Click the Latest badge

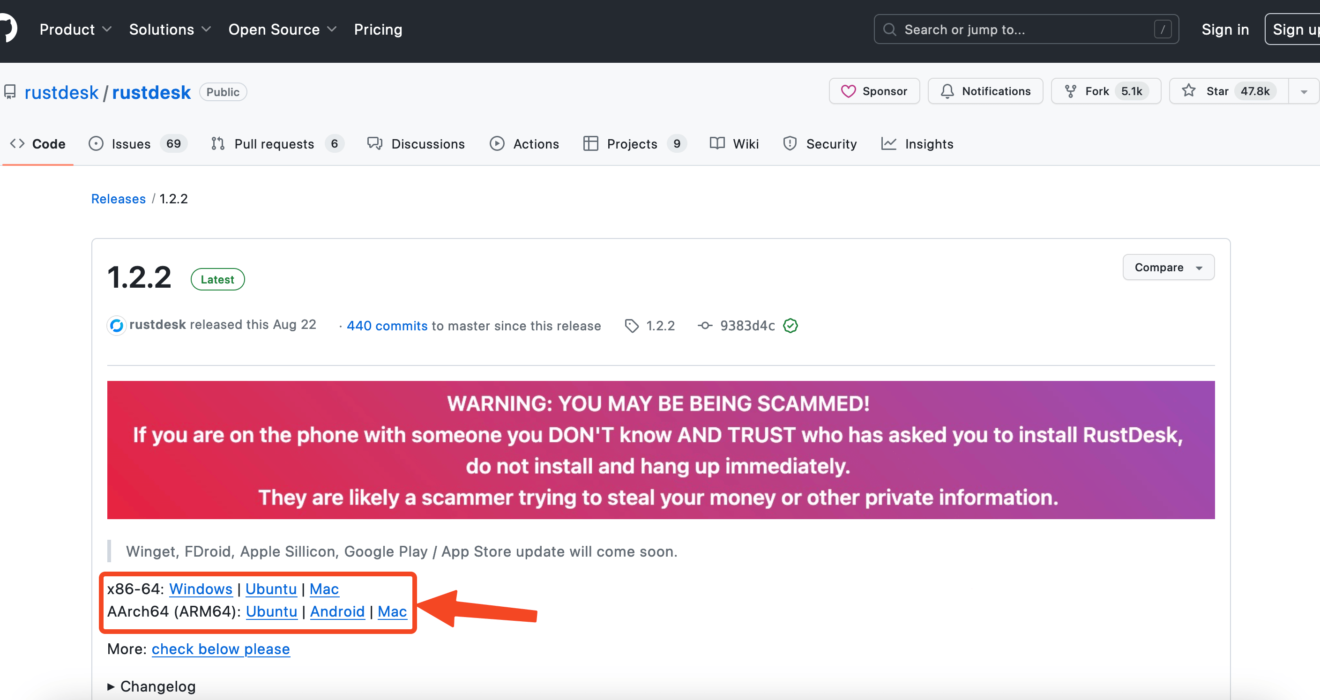click(217, 280)
